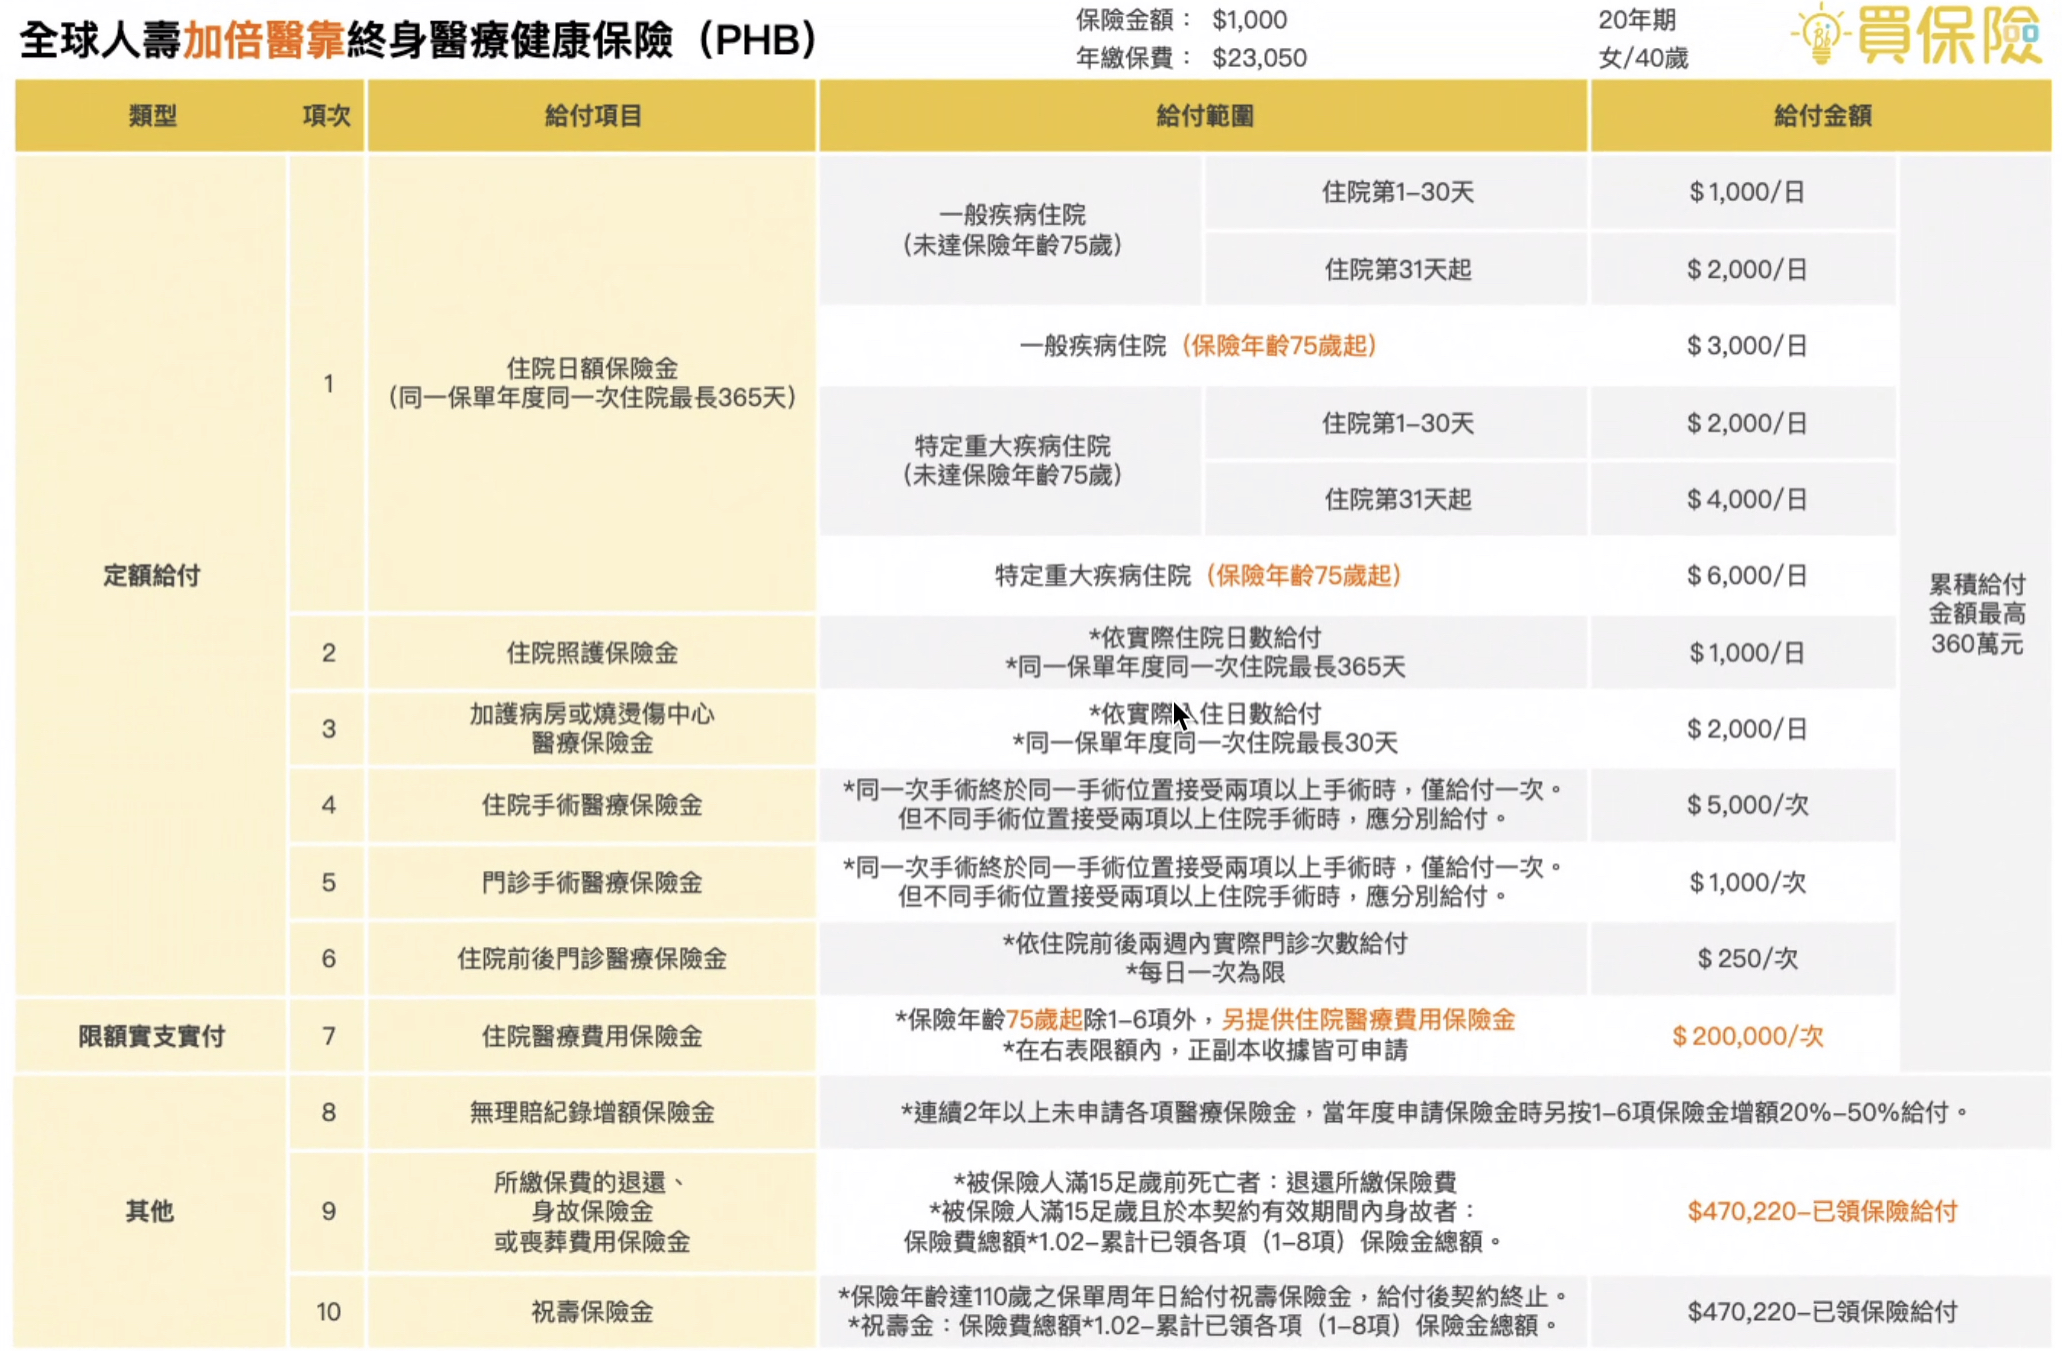This screenshot has height=1351, width=2062.
Task: Click the 門診手術醫療保險金 item cell
Action: pos(593,882)
